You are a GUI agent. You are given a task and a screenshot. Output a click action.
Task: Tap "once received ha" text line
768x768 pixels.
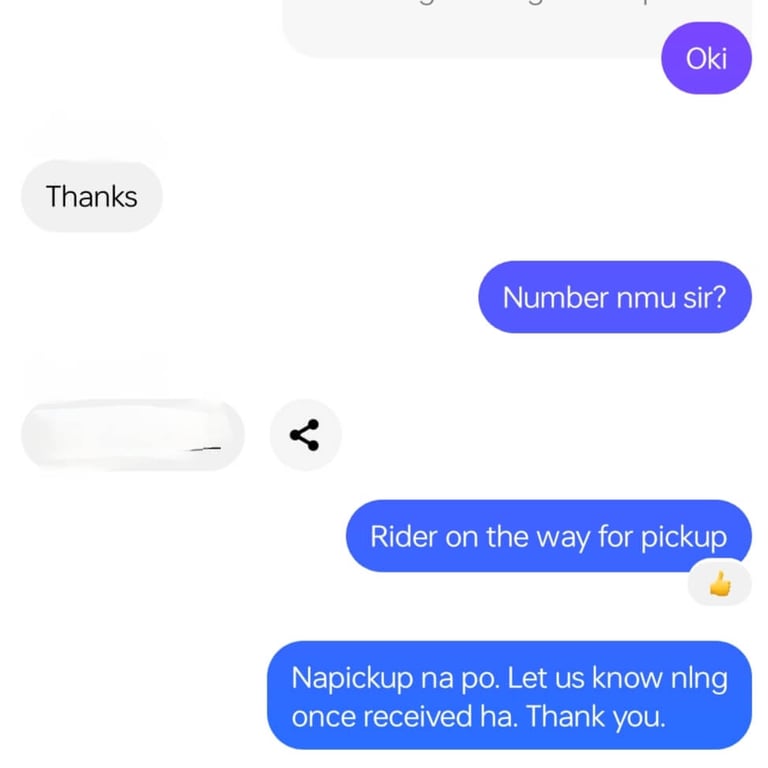(x=405, y=717)
